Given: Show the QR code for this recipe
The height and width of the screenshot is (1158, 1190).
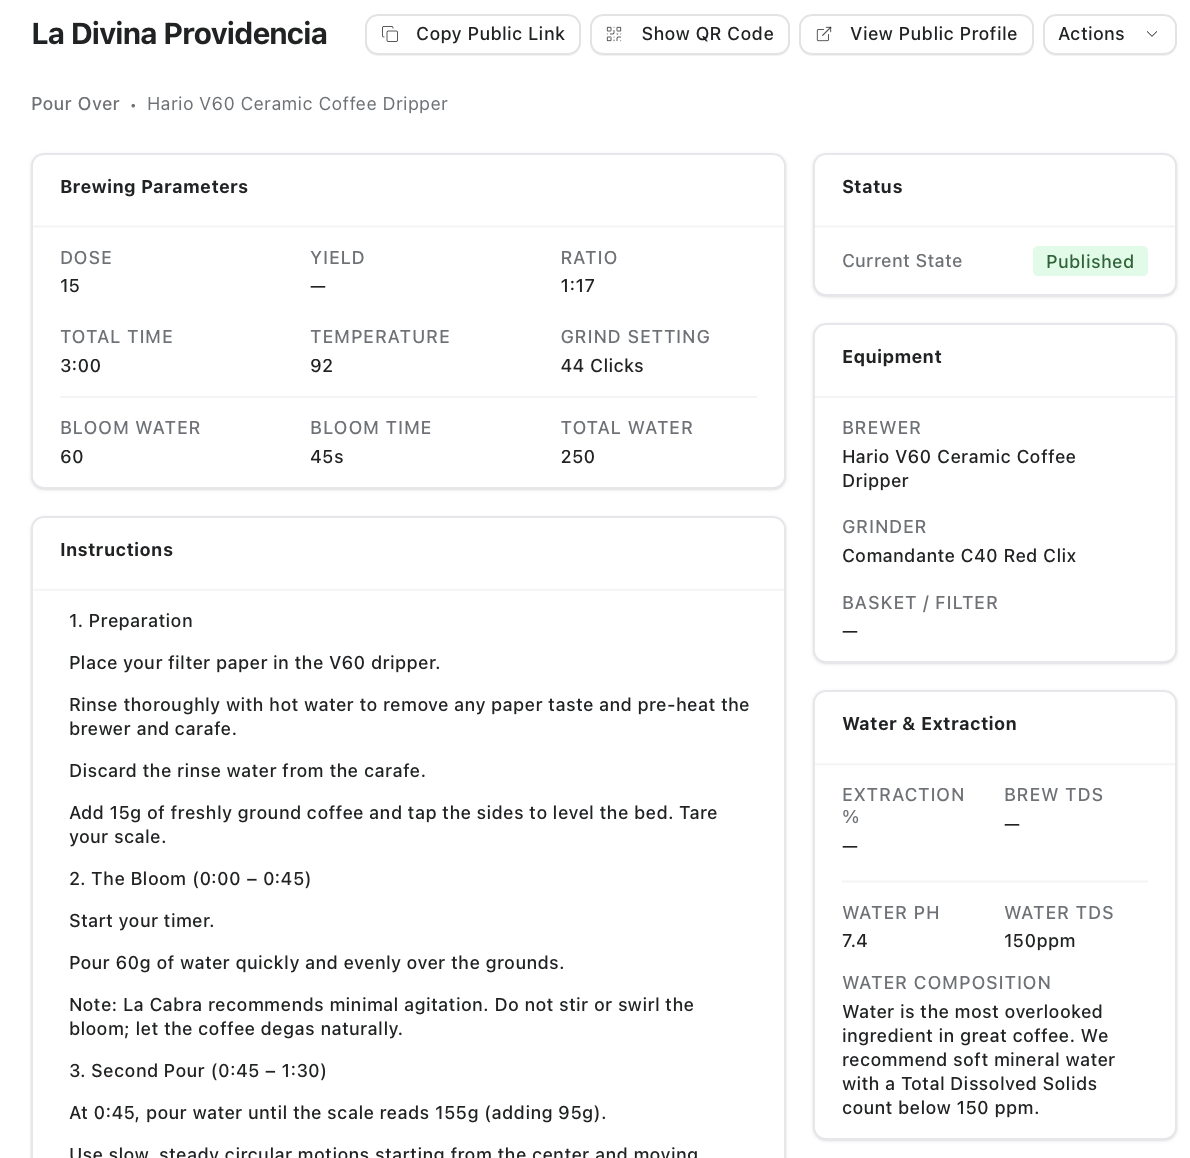Looking at the screenshot, I should (x=689, y=34).
